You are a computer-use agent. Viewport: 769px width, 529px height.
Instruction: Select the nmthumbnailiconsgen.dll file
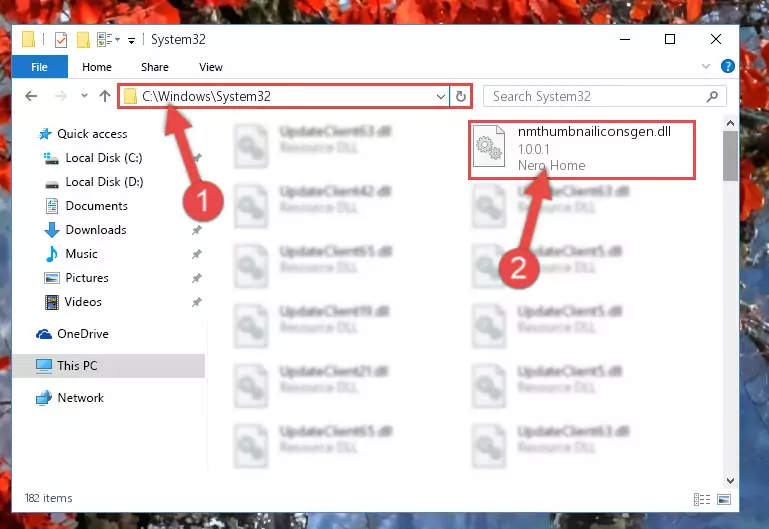tap(582, 150)
